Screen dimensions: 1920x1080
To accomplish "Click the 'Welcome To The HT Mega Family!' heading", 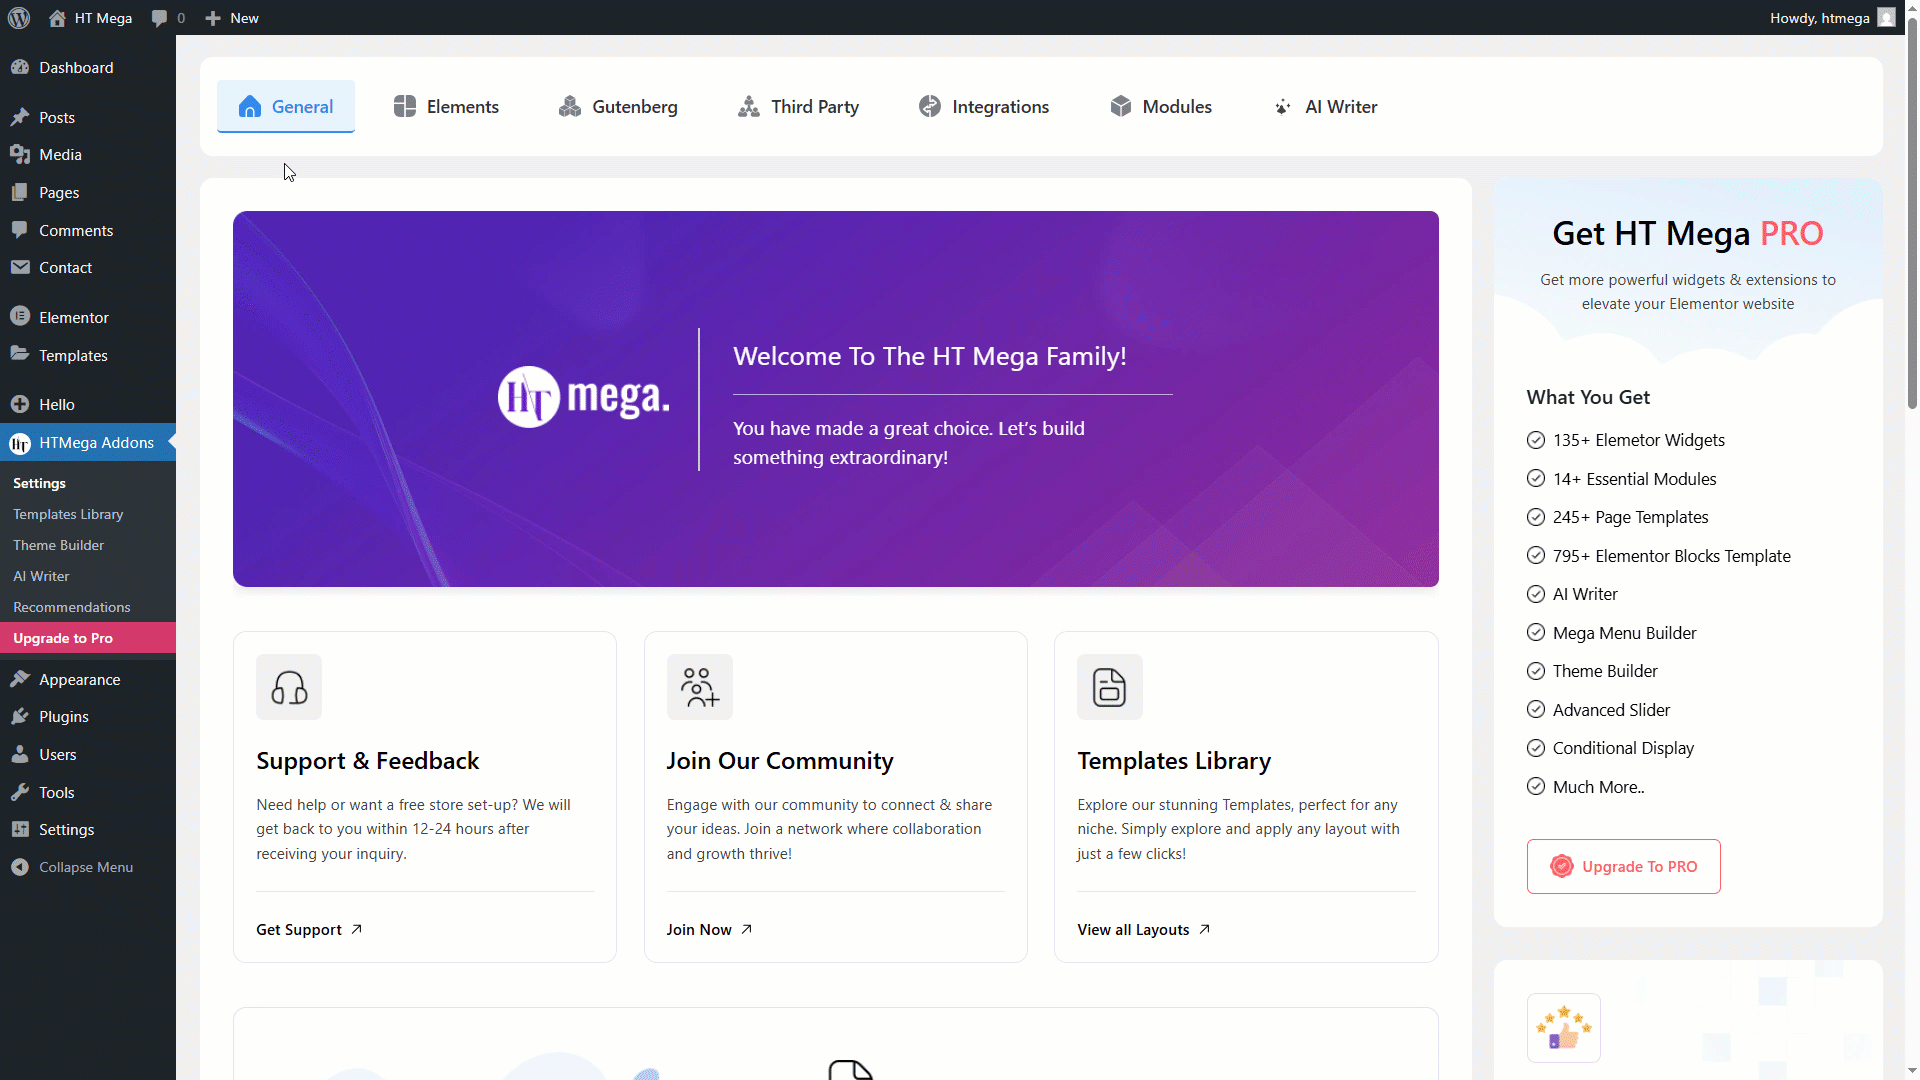I will (930, 356).
